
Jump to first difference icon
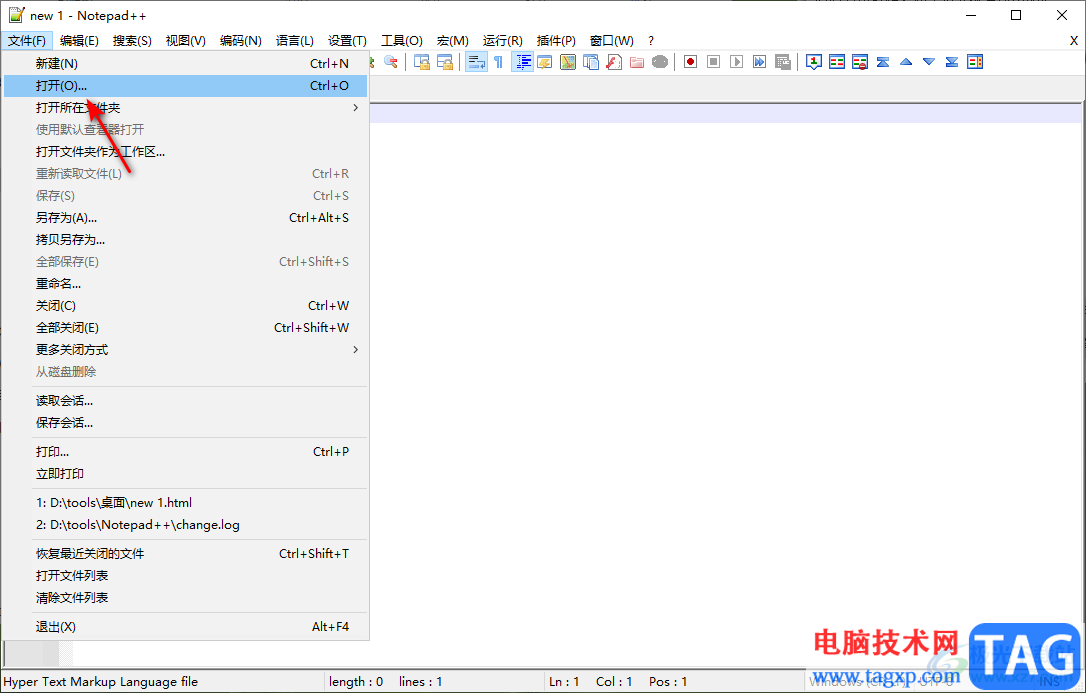883,62
